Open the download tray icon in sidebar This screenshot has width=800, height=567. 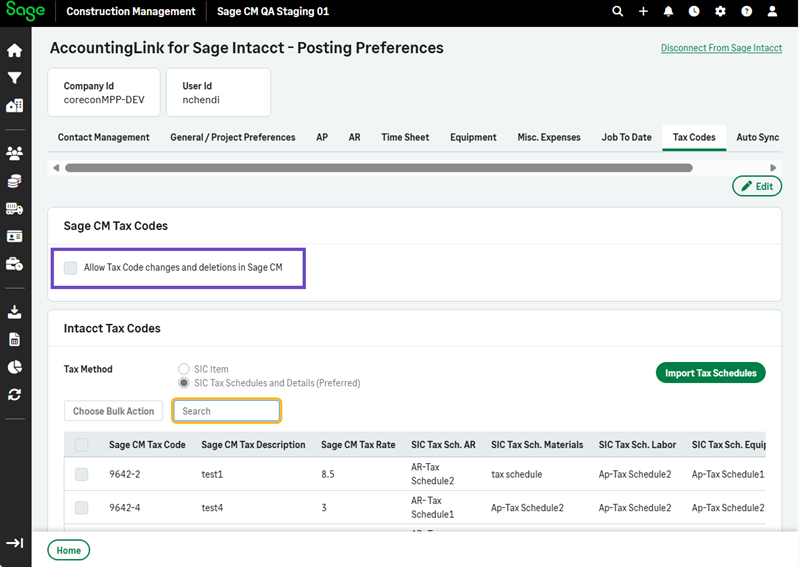coord(14,312)
